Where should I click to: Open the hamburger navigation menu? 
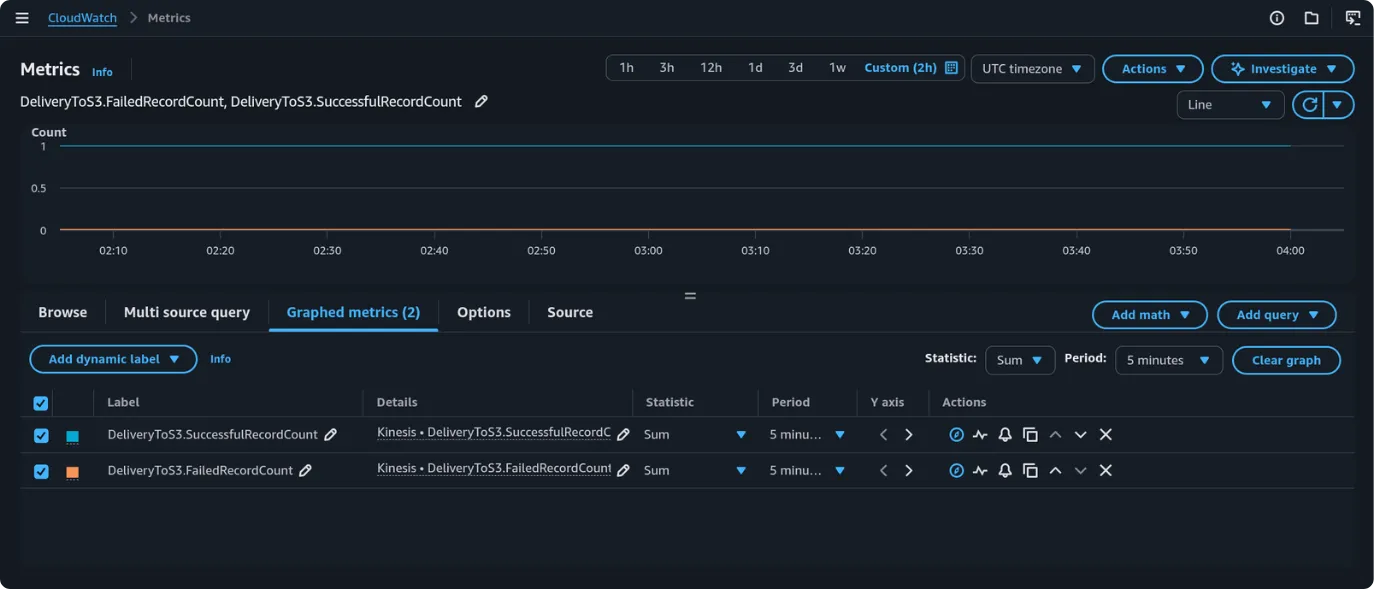pos(22,18)
